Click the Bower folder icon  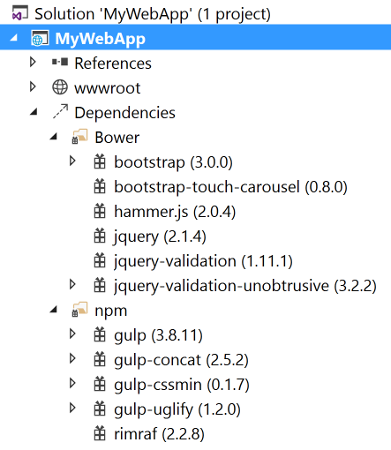coord(80,137)
